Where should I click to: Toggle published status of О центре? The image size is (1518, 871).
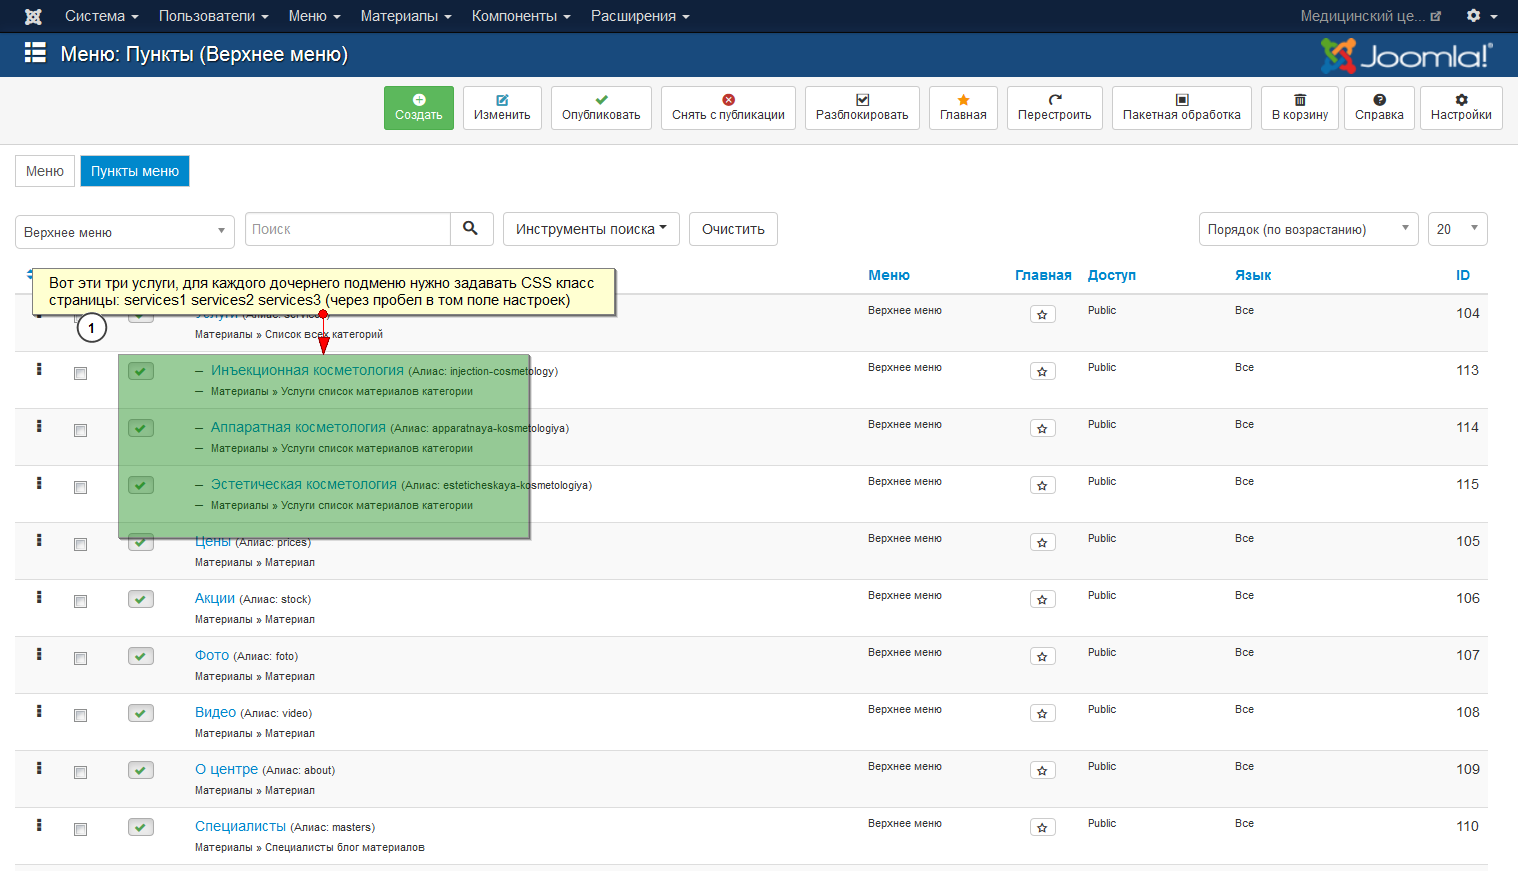click(141, 770)
